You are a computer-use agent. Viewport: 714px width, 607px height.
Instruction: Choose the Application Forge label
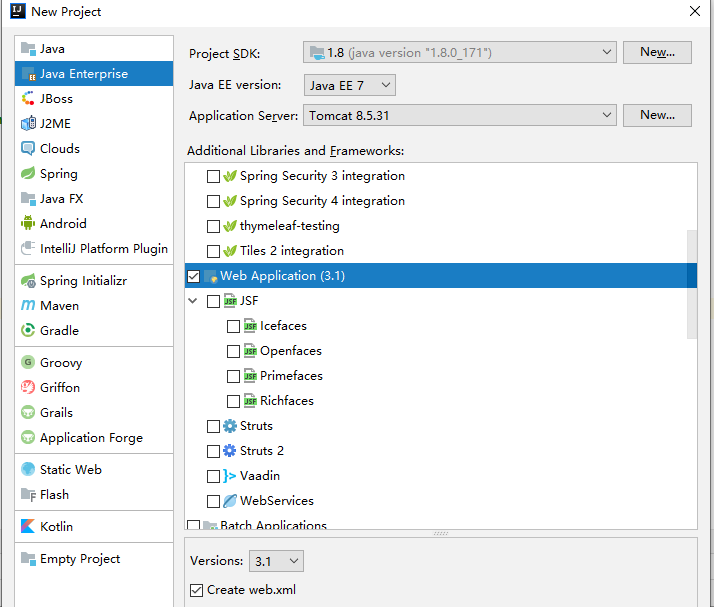point(91,438)
